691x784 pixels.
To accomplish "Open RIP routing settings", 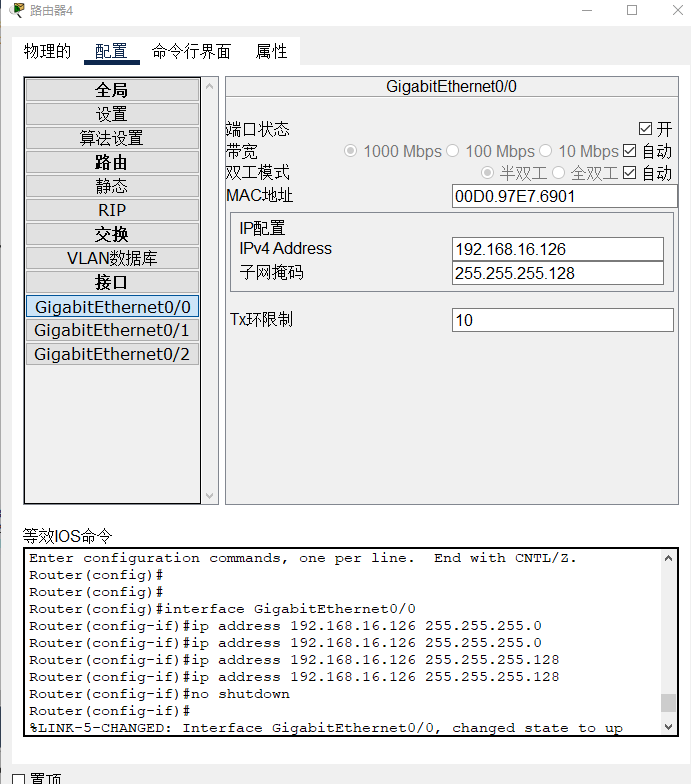I will point(112,210).
